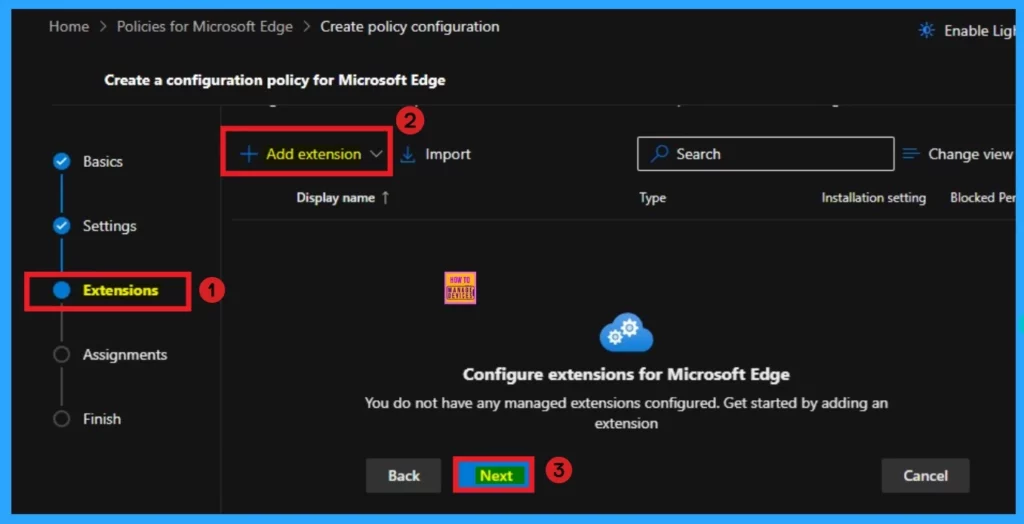The height and width of the screenshot is (524, 1024).
Task: Click the Add extension label
Action: pyautogui.click(x=313, y=154)
